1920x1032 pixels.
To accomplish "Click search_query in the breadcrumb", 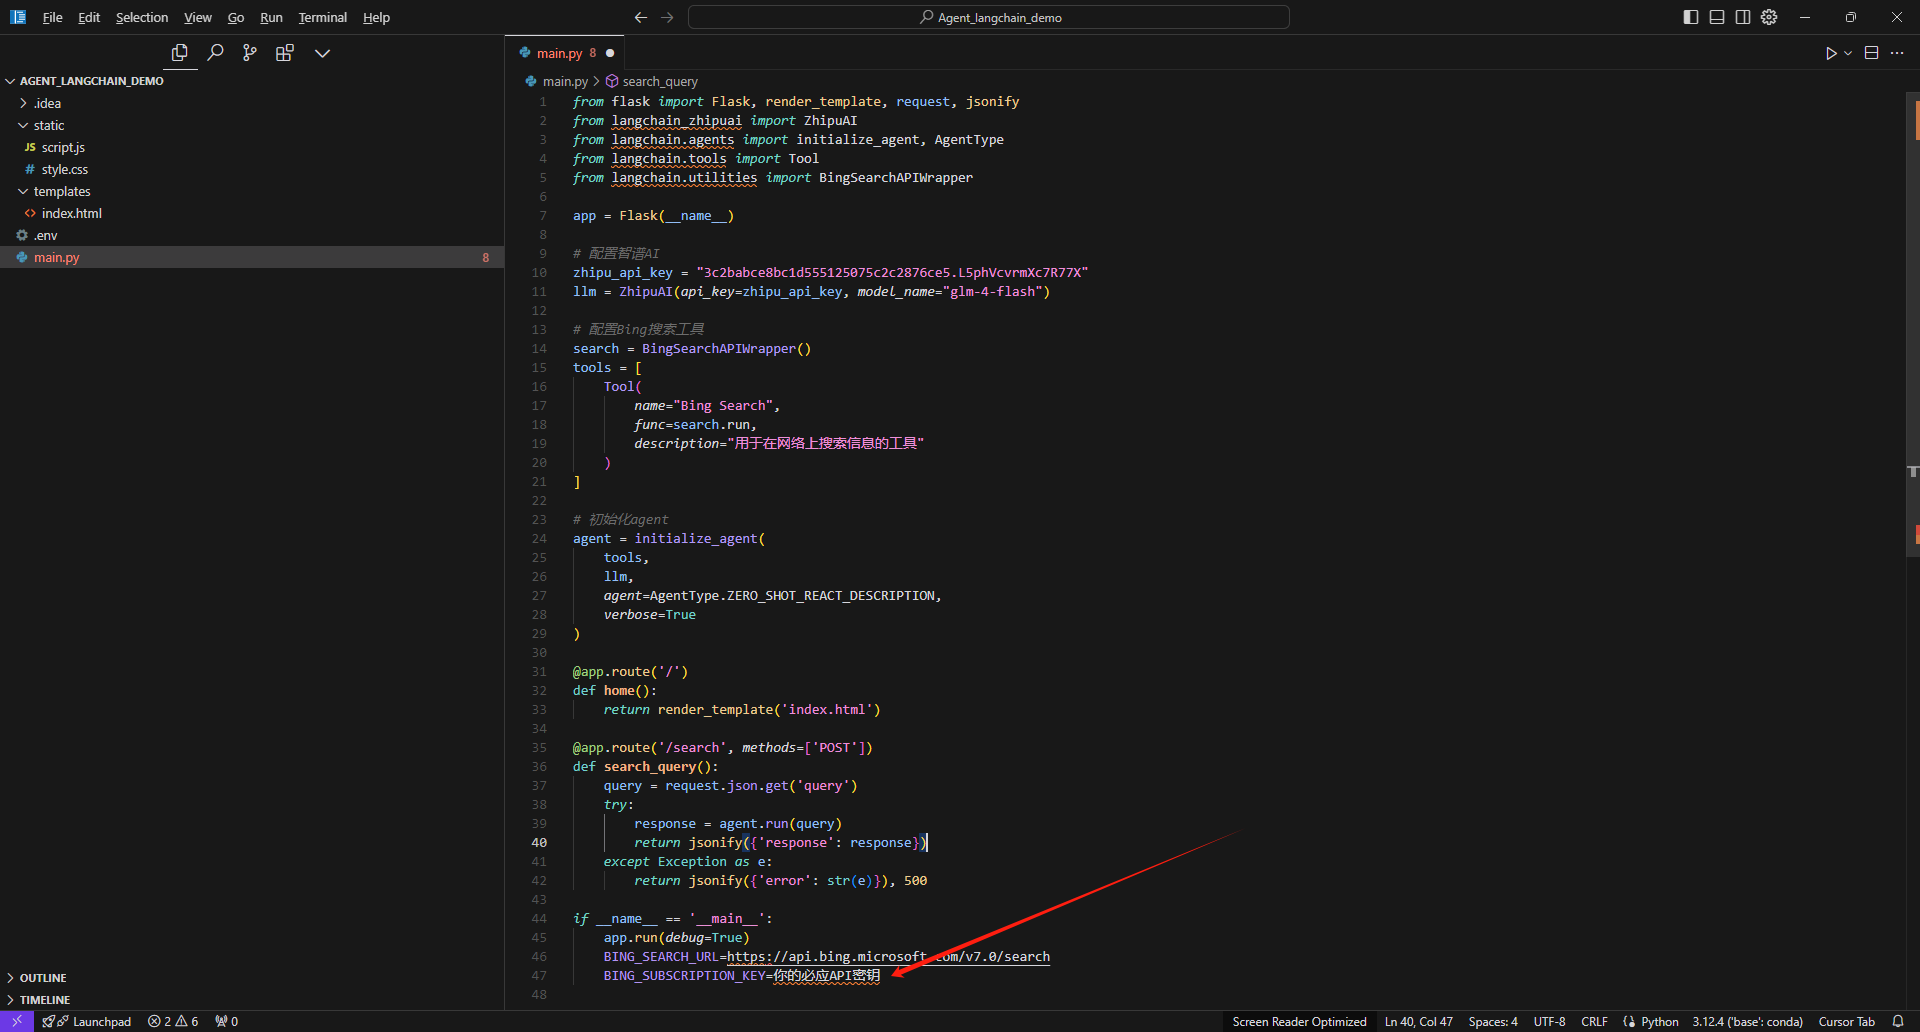I will tap(660, 81).
